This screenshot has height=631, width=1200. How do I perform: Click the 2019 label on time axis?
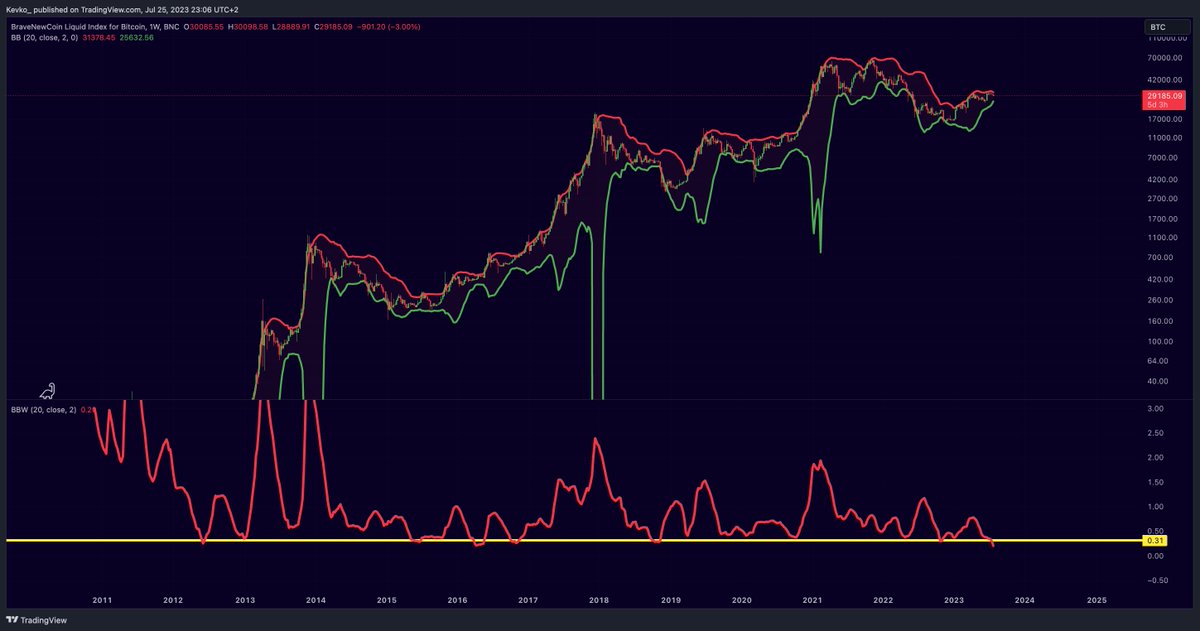click(x=670, y=600)
